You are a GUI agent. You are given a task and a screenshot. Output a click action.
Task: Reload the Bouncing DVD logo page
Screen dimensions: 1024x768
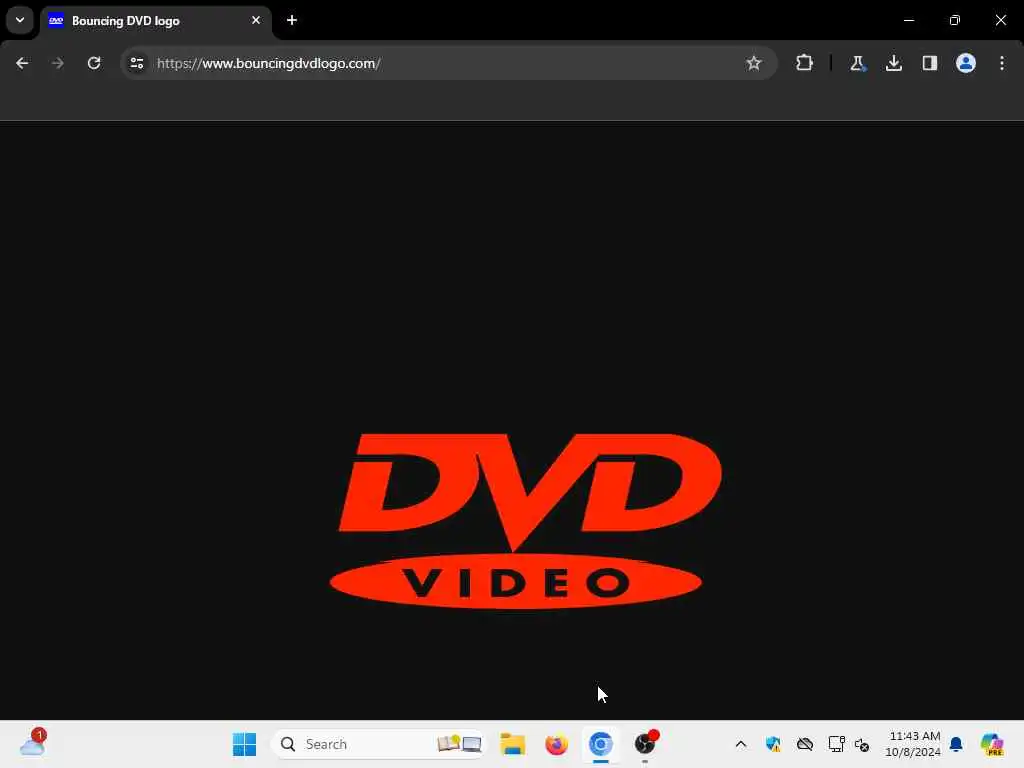pos(94,63)
